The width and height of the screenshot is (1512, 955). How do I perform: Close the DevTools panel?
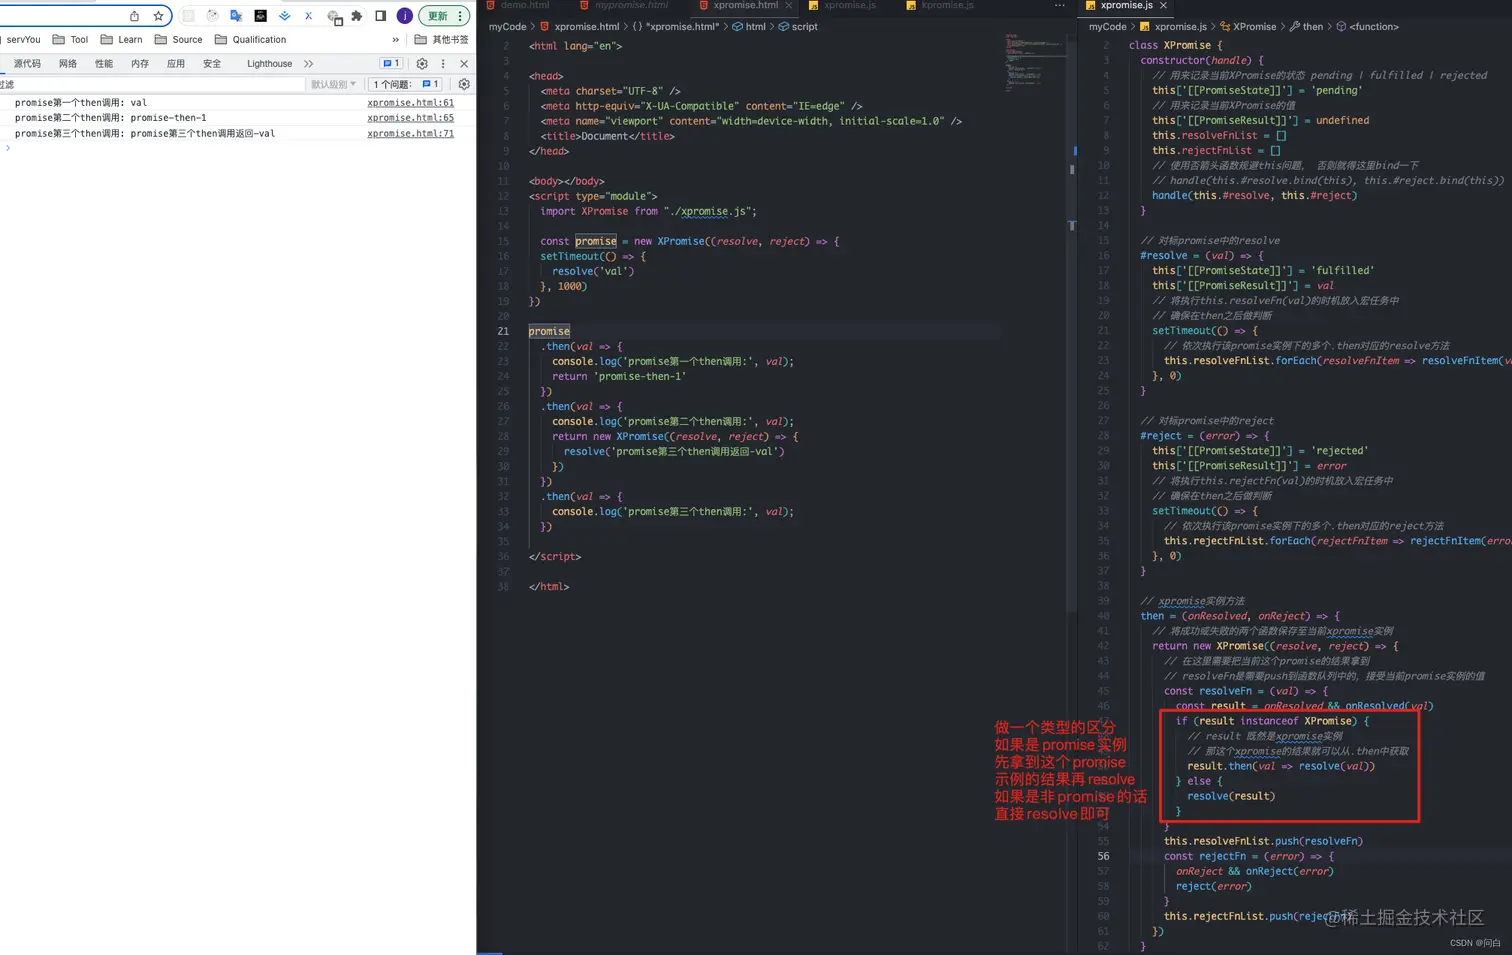[464, 63]
